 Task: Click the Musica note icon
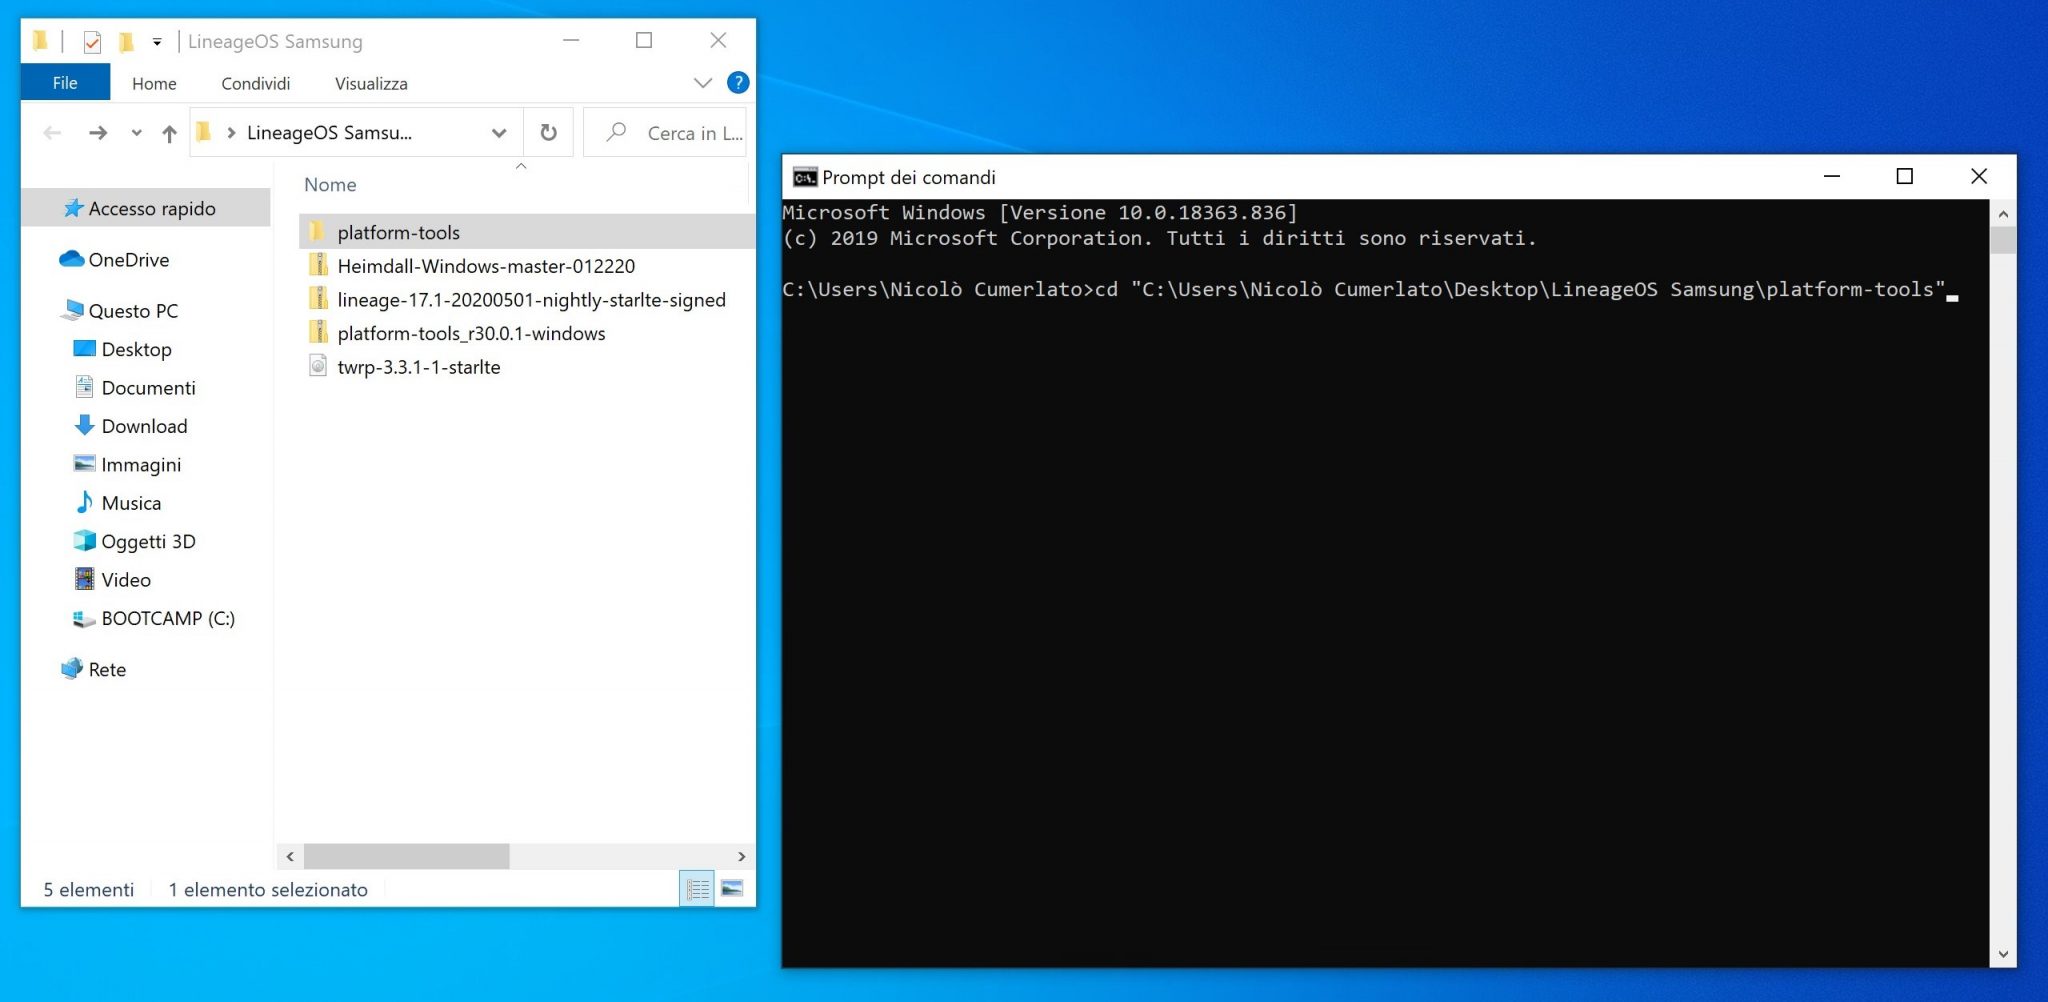(85, 502)
